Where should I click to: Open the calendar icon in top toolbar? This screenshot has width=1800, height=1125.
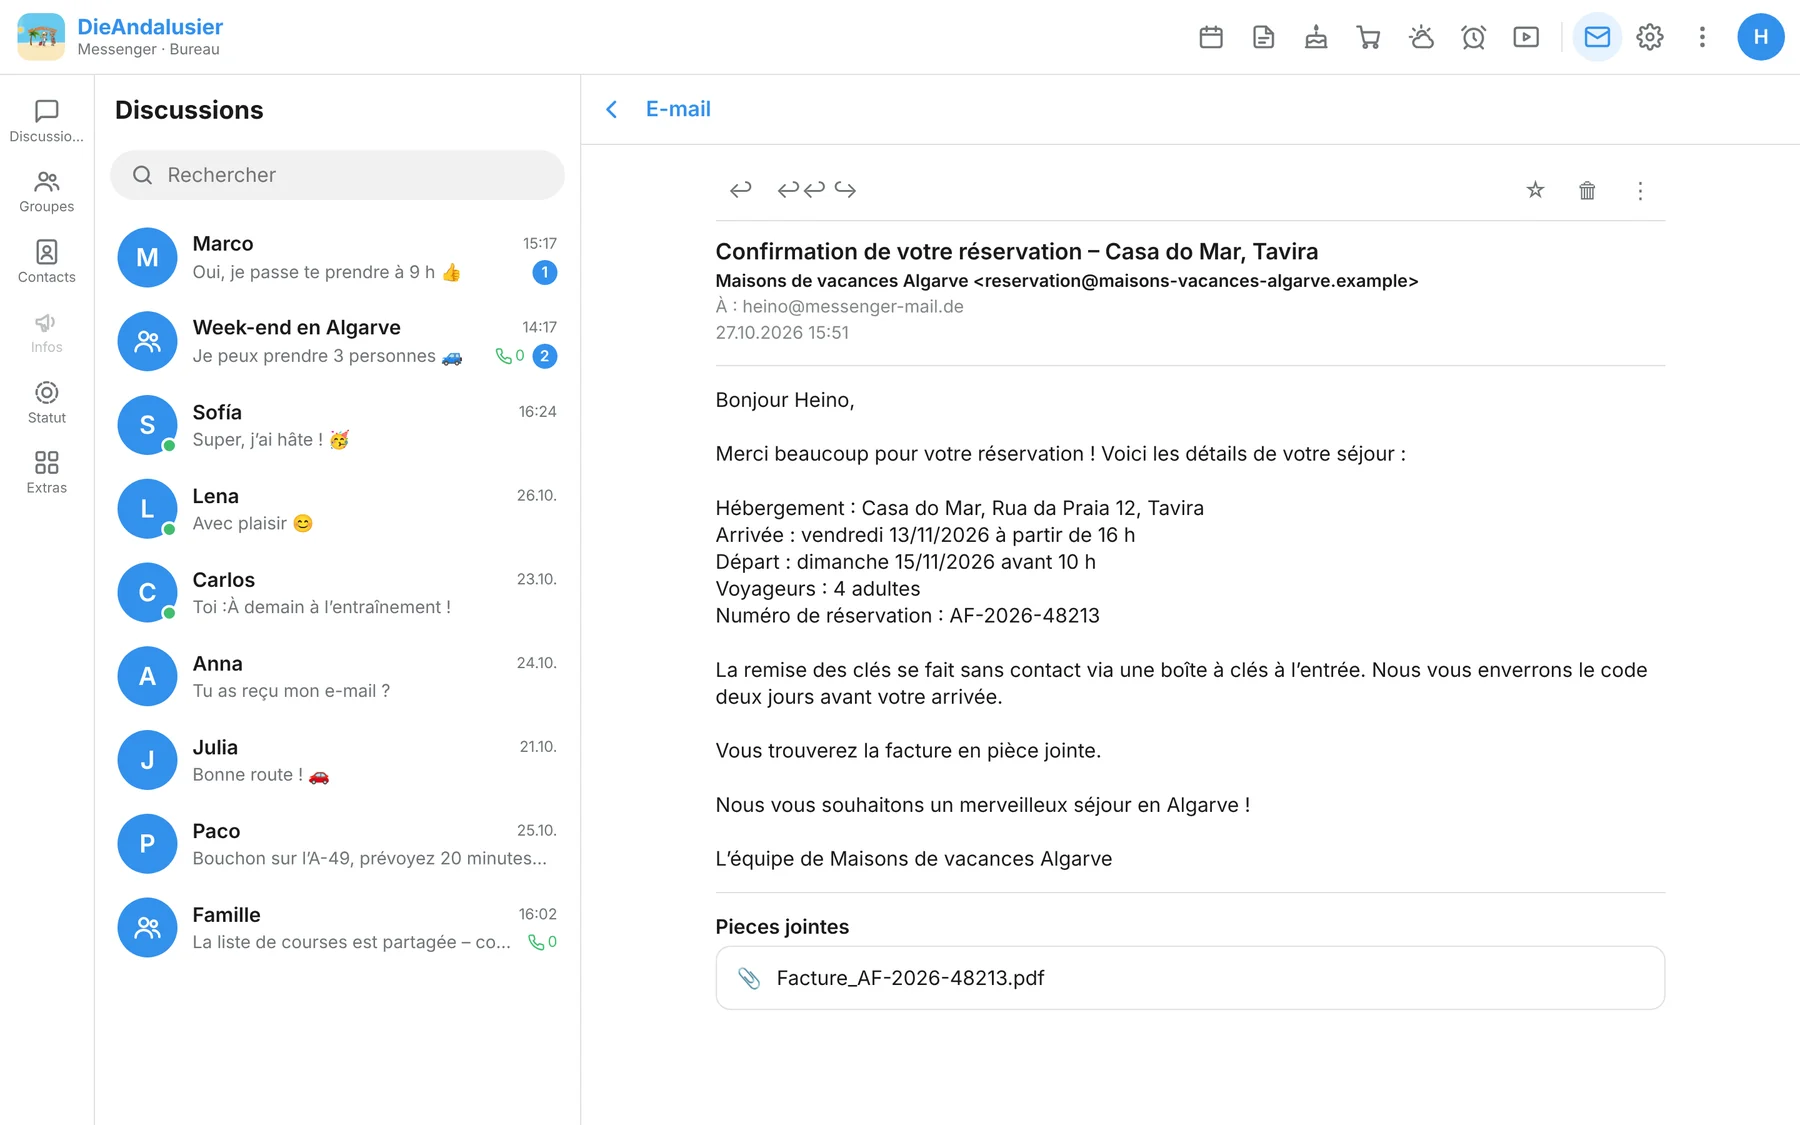tap(1211, 37)
